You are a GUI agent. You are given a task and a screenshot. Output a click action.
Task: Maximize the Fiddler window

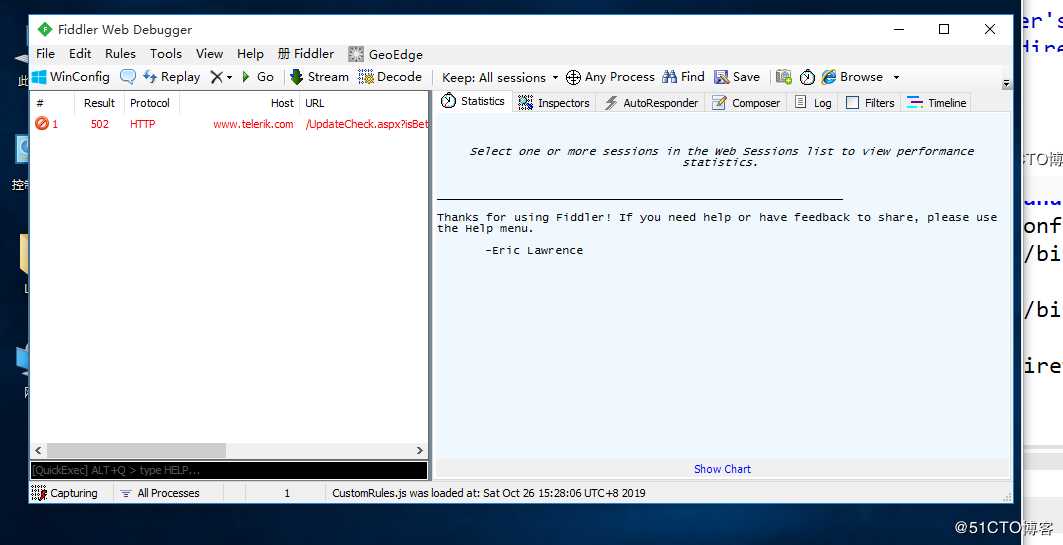pos(944,29)
